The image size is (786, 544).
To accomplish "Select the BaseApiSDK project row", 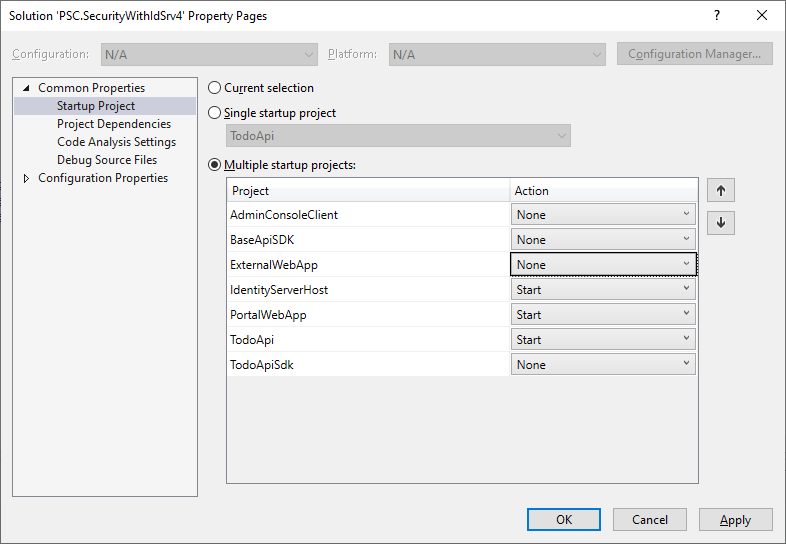I will click(x=368, y=240).
